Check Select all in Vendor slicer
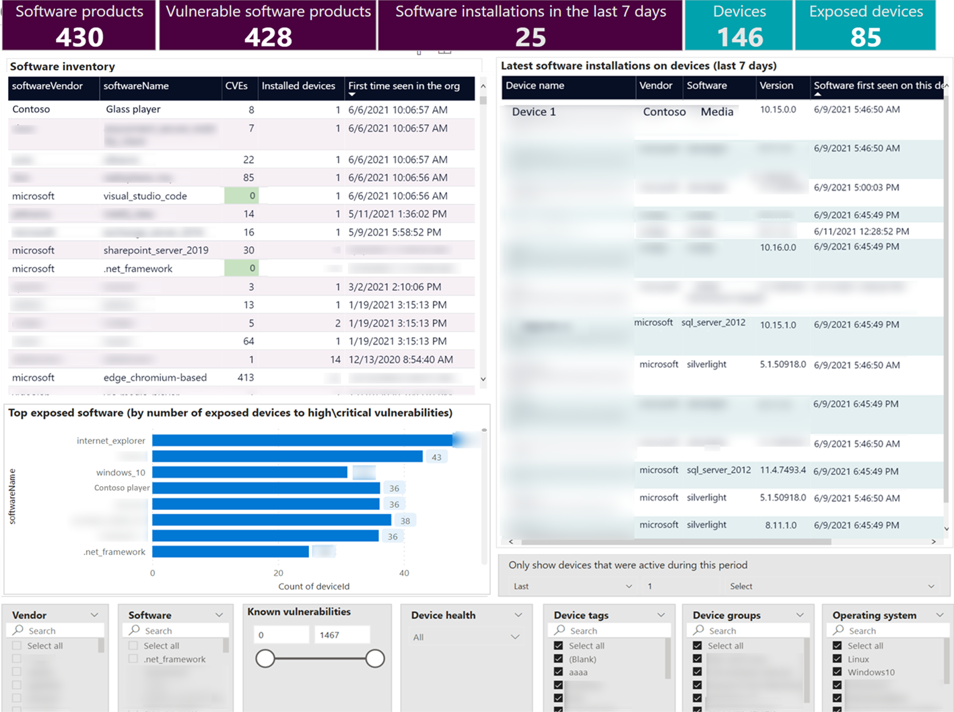Screen dimensions: 954x712 (16, 646)
